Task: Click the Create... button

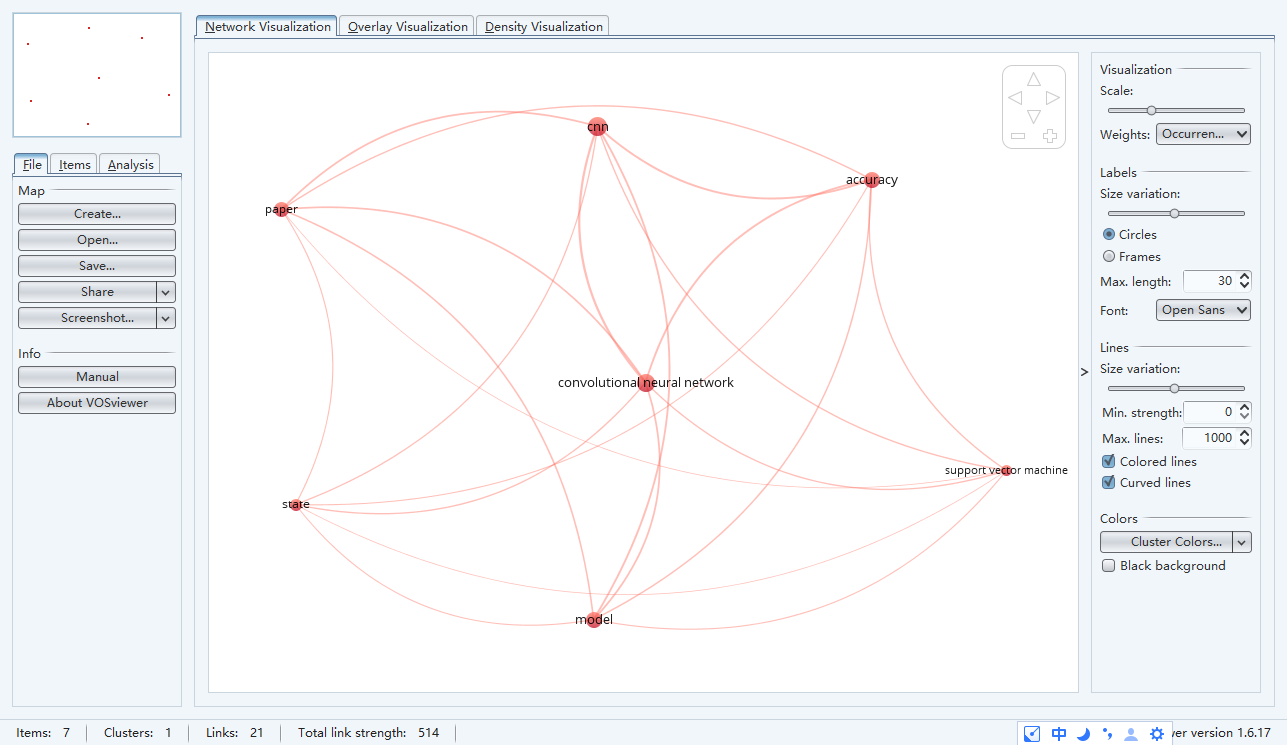Action: (97, 214)
